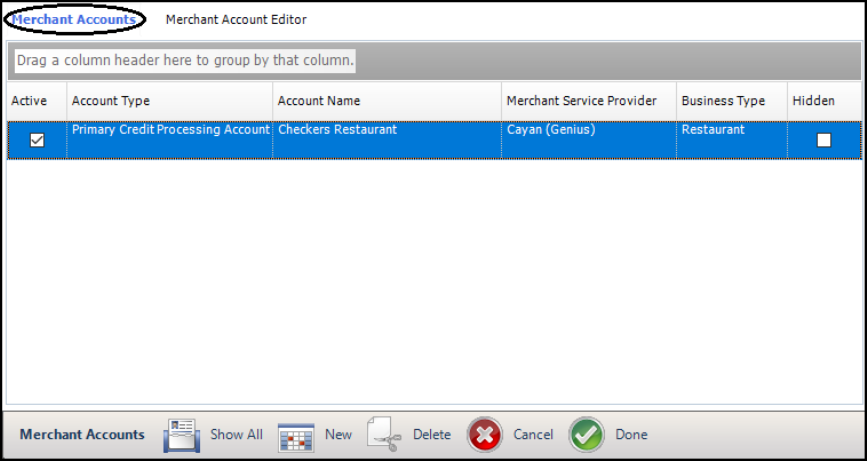Select the Cayan (Genius) provider cell
This screenshot has width=867, height=461.
point(589,140)
